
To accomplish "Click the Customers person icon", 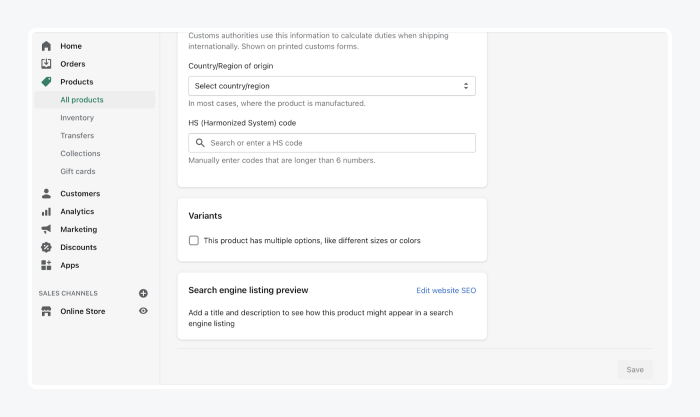I will [x=46, y=194].
